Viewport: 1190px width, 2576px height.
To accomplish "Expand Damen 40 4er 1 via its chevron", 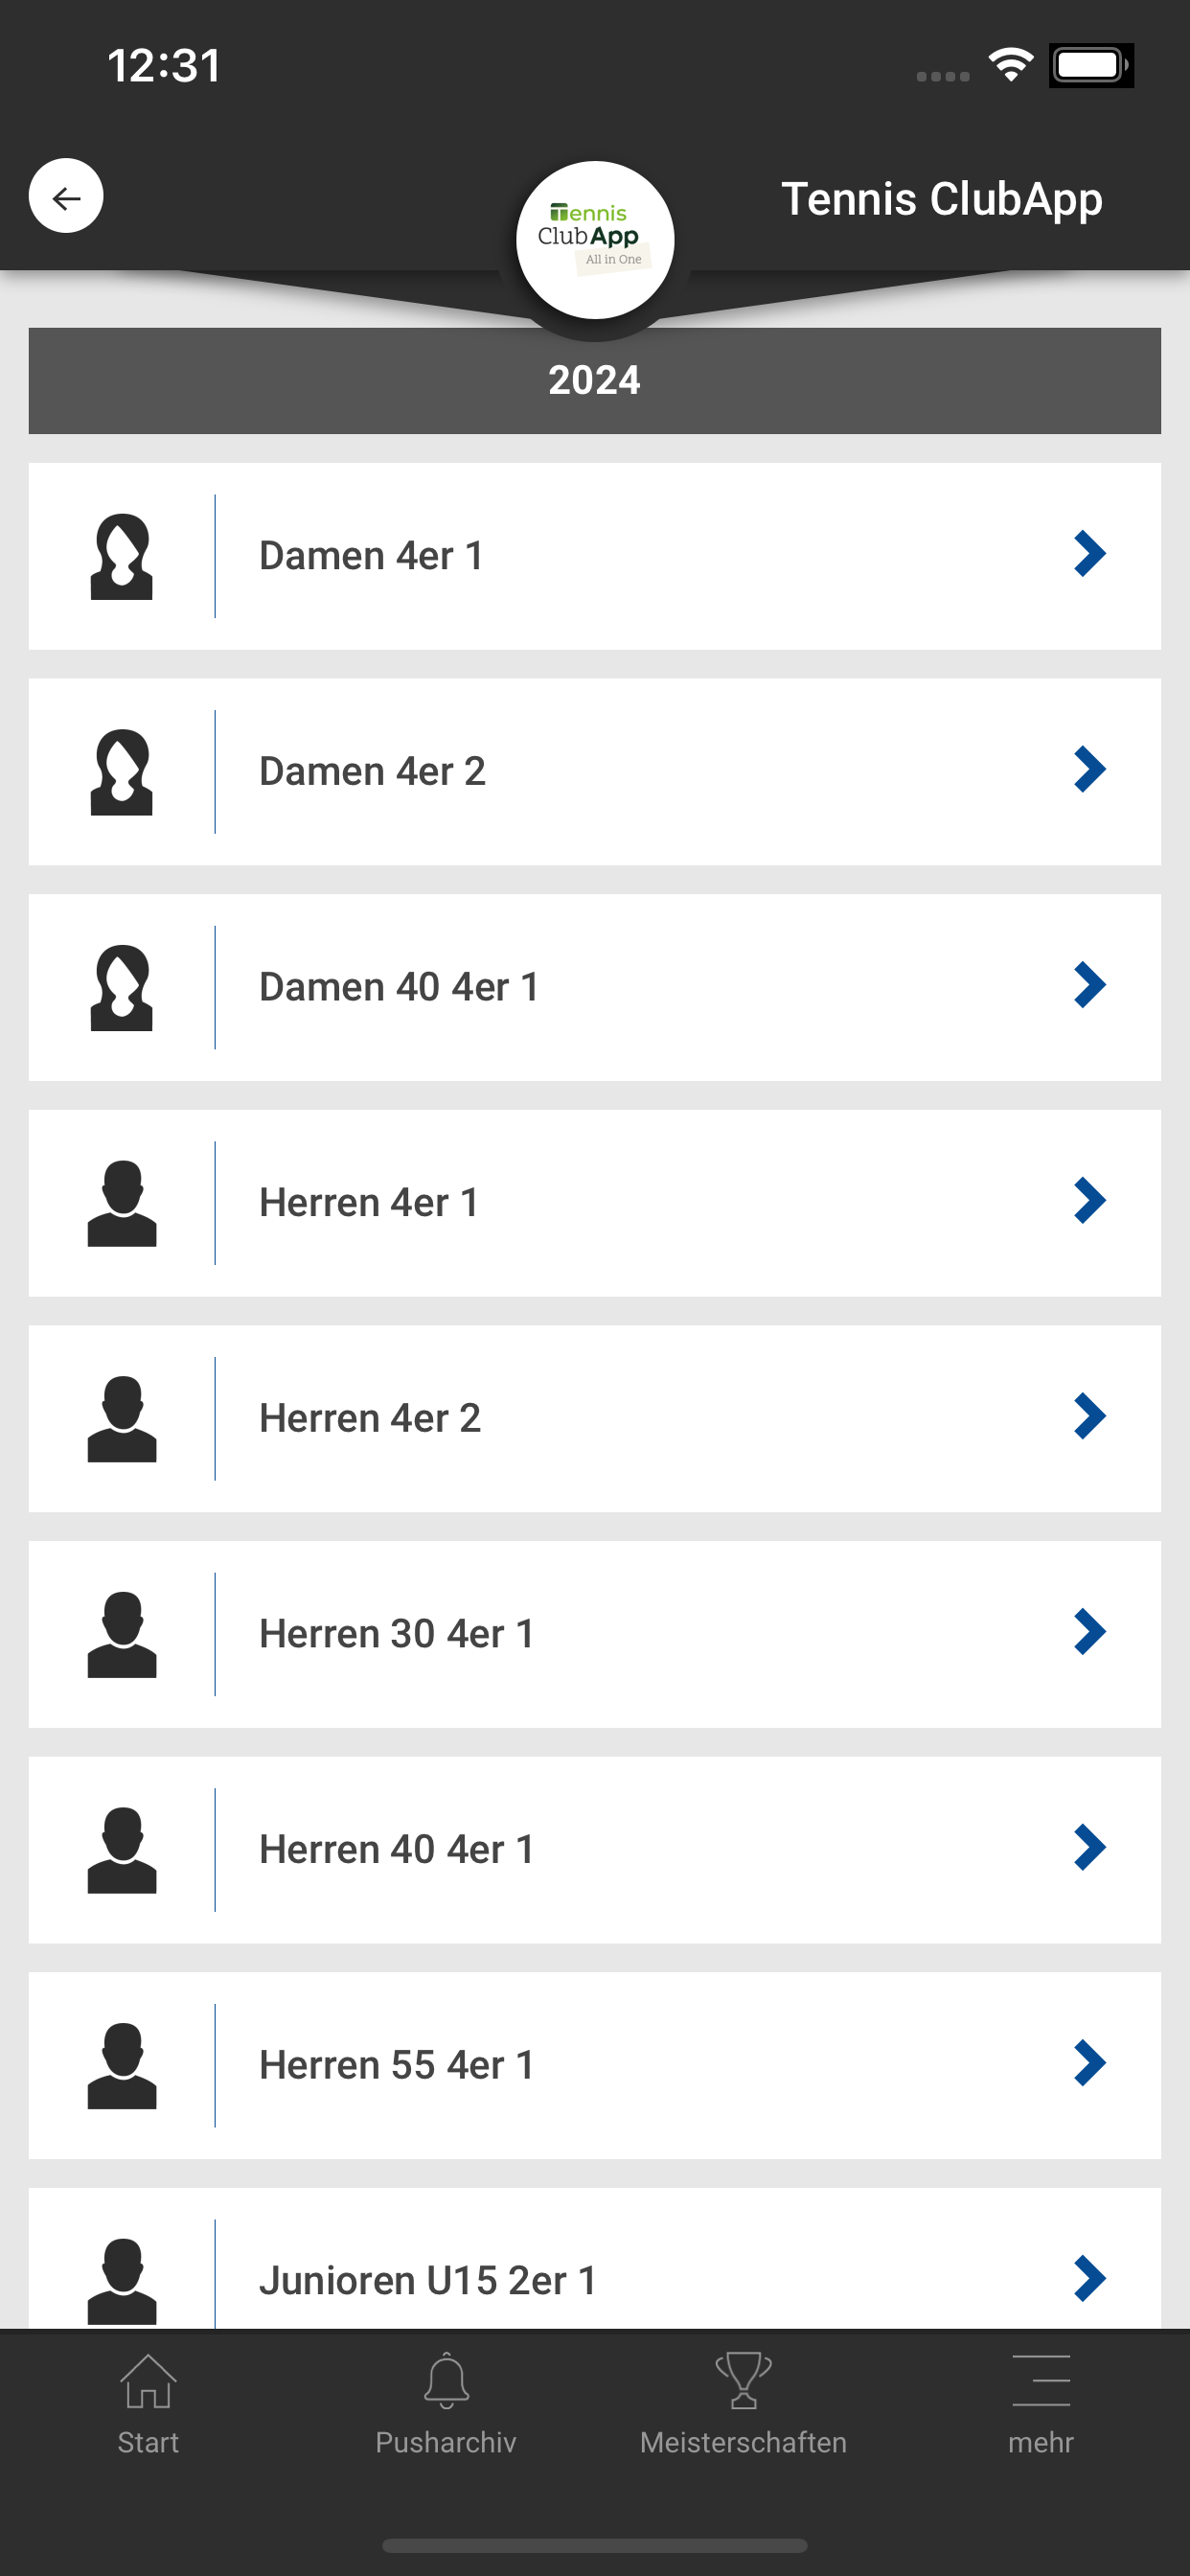I will coord(1089,985).
